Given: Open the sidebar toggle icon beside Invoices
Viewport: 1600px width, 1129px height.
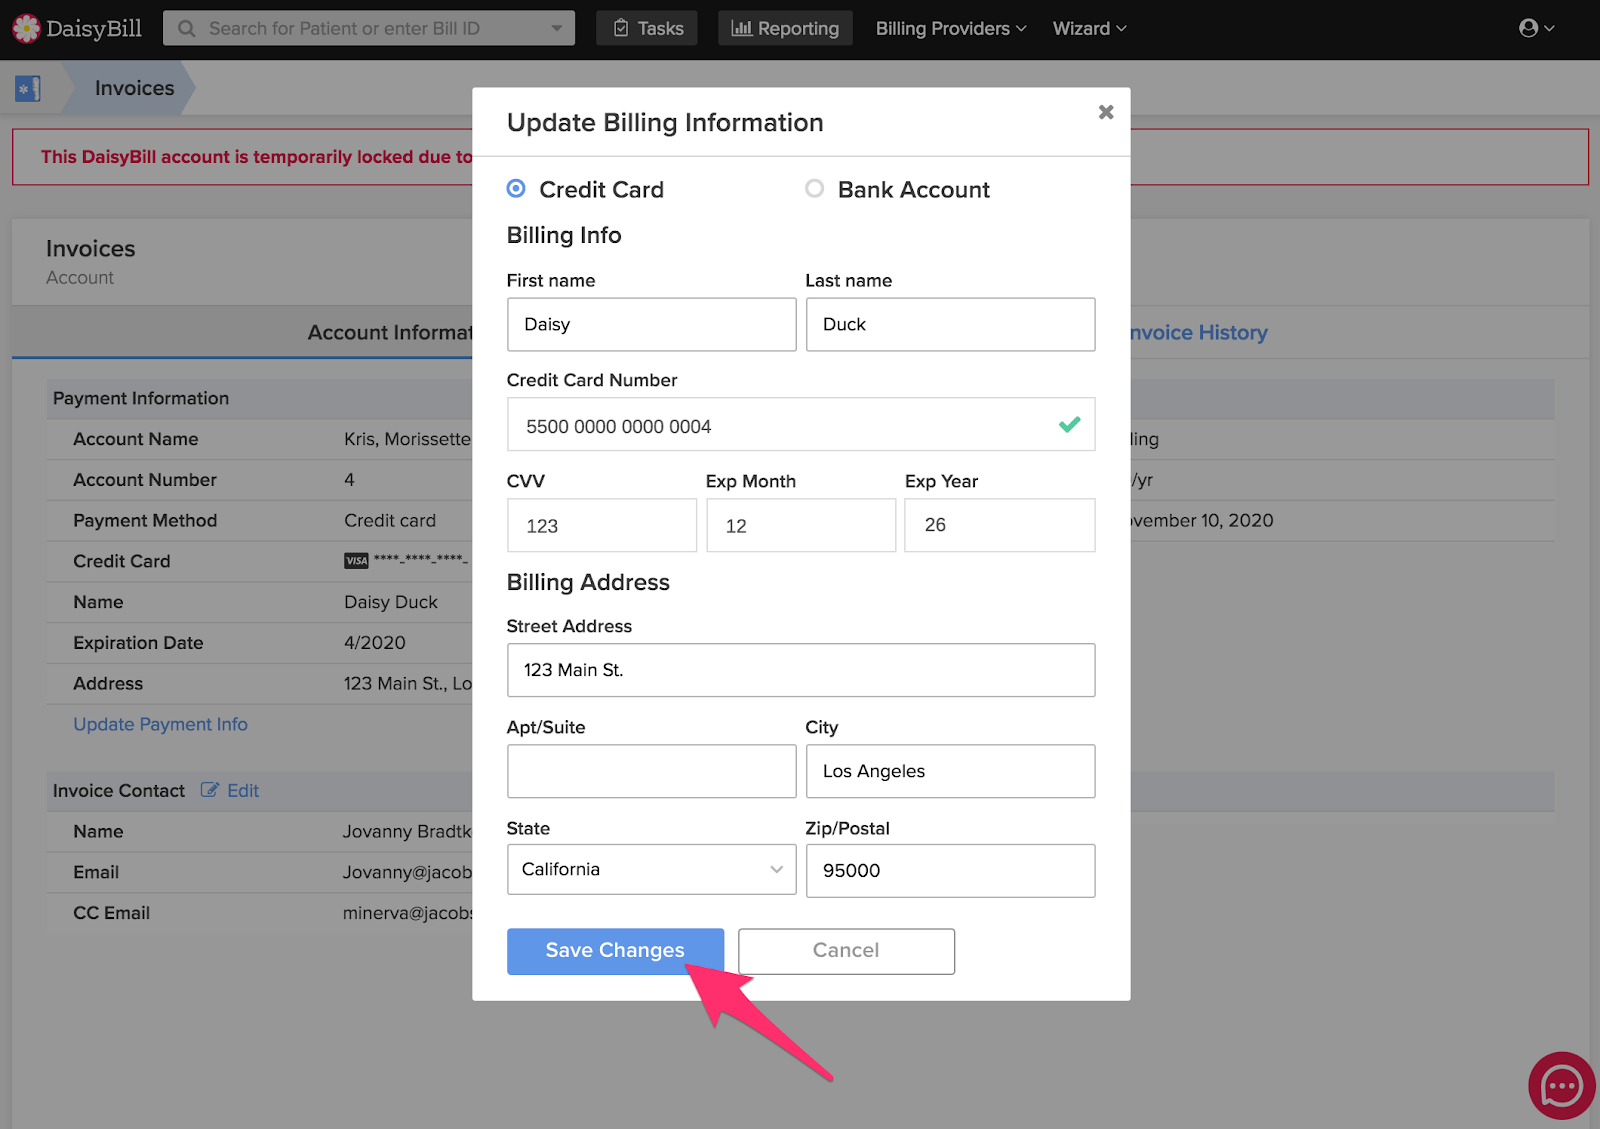Looking at the screenshot, I should (x=28, y=88).
